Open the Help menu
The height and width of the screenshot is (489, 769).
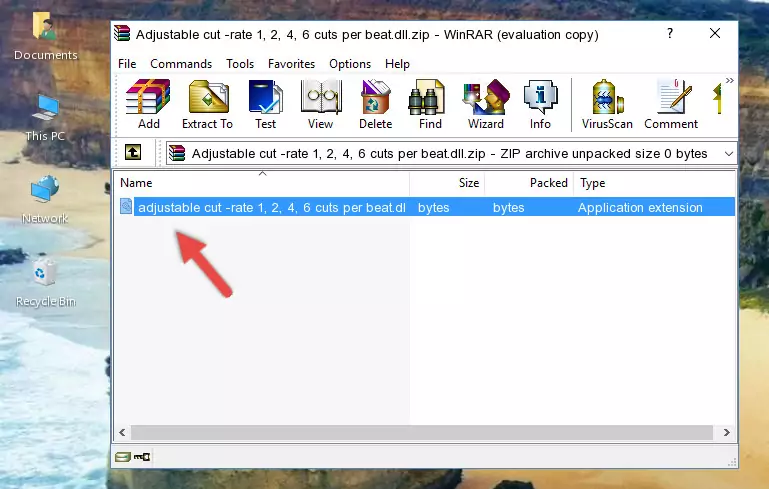[397, 64]
